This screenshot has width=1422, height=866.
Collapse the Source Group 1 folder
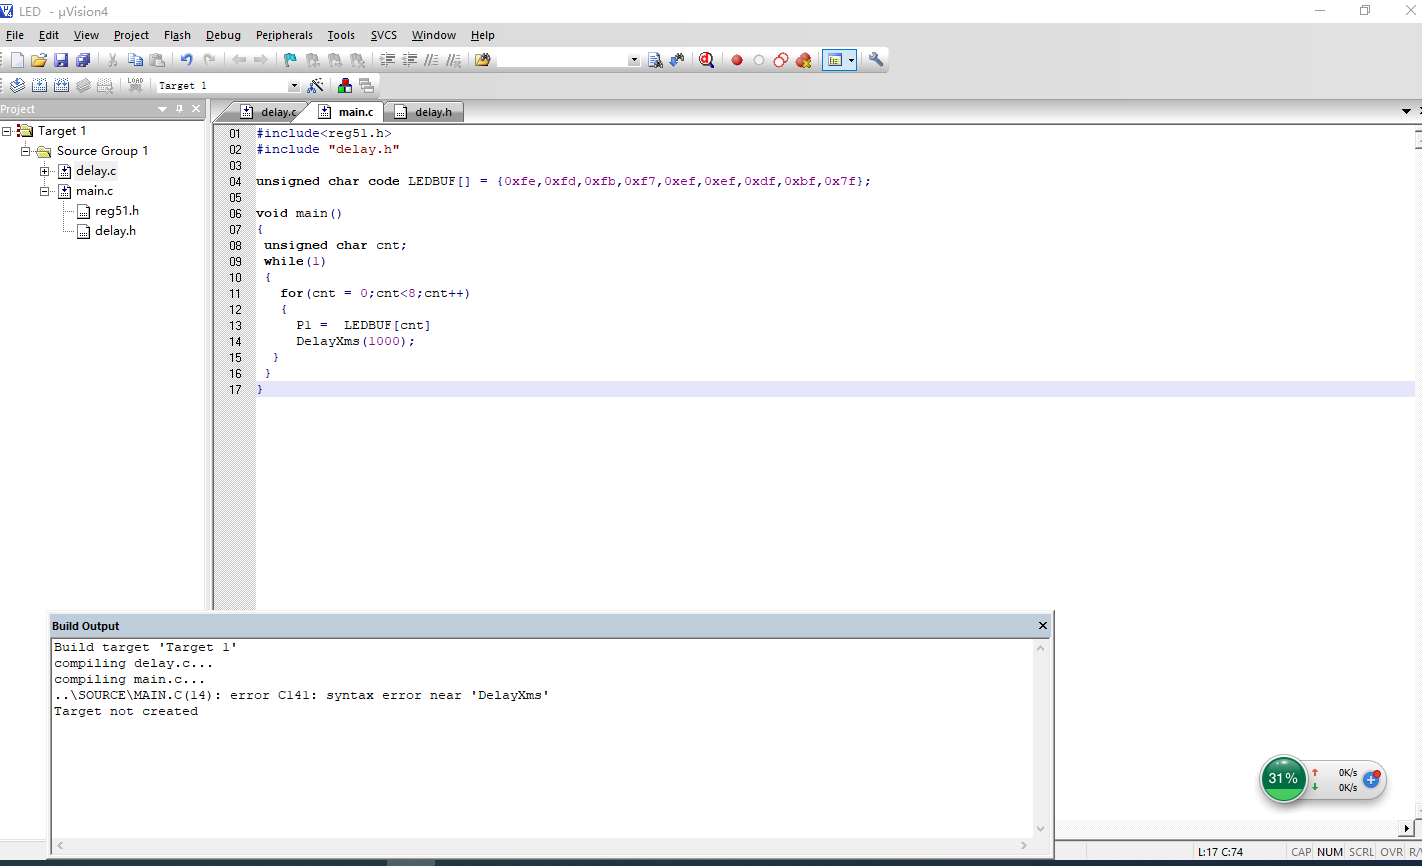tap(26, 151)
